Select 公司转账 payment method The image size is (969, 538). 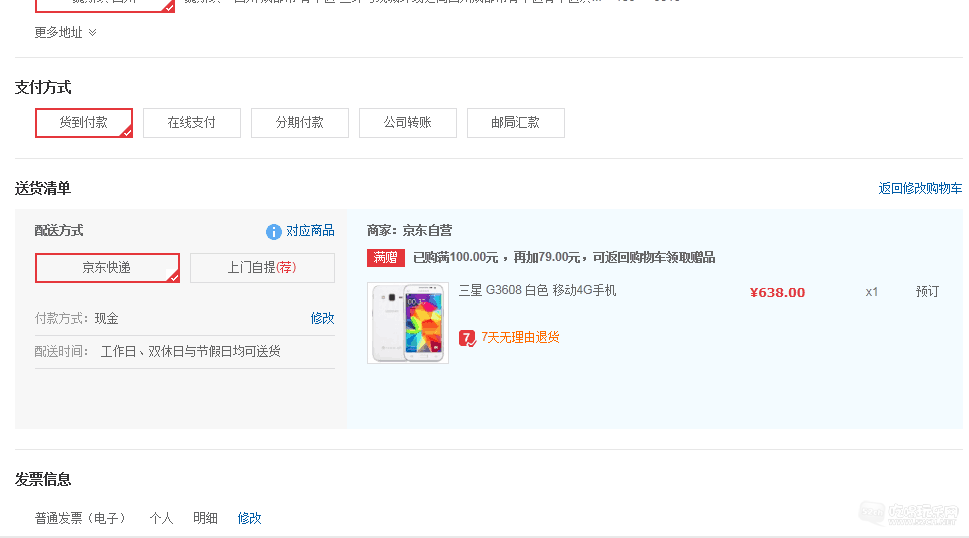coord(408,122)
